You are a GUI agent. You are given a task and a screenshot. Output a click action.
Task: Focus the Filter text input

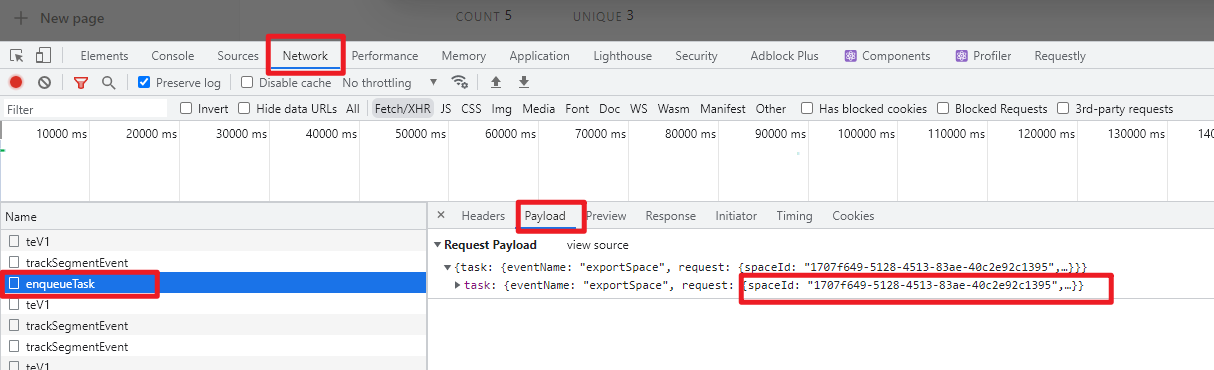pyautogui.click(x=85, y=109)
